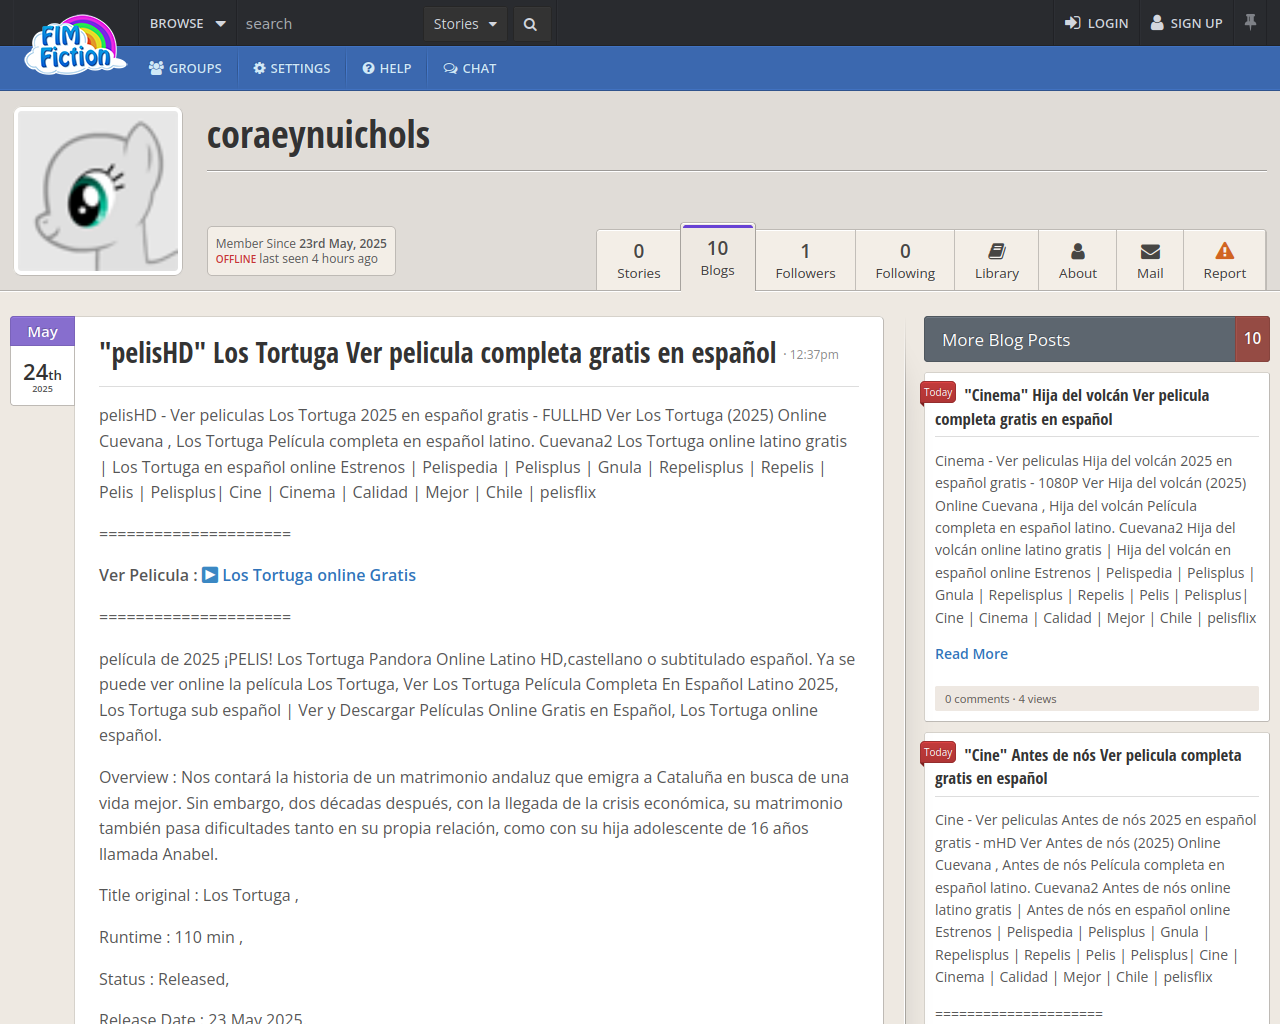Click the pin icon in top bar
Viewport: 1280px width, 1024px height.
coord(1250,21)
